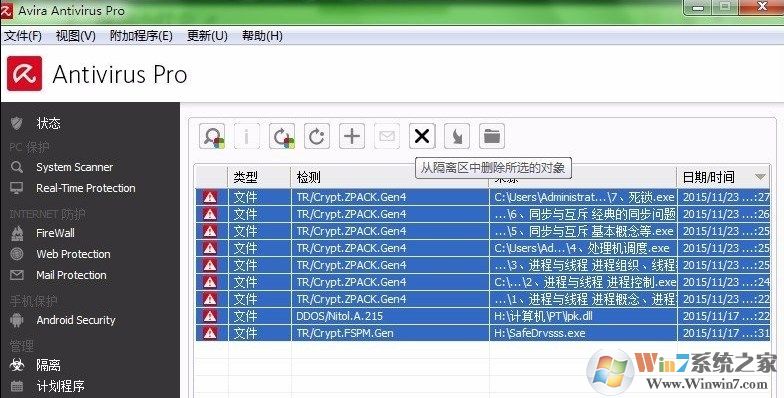Click the FireWall sidebar icon

[17, 233]
